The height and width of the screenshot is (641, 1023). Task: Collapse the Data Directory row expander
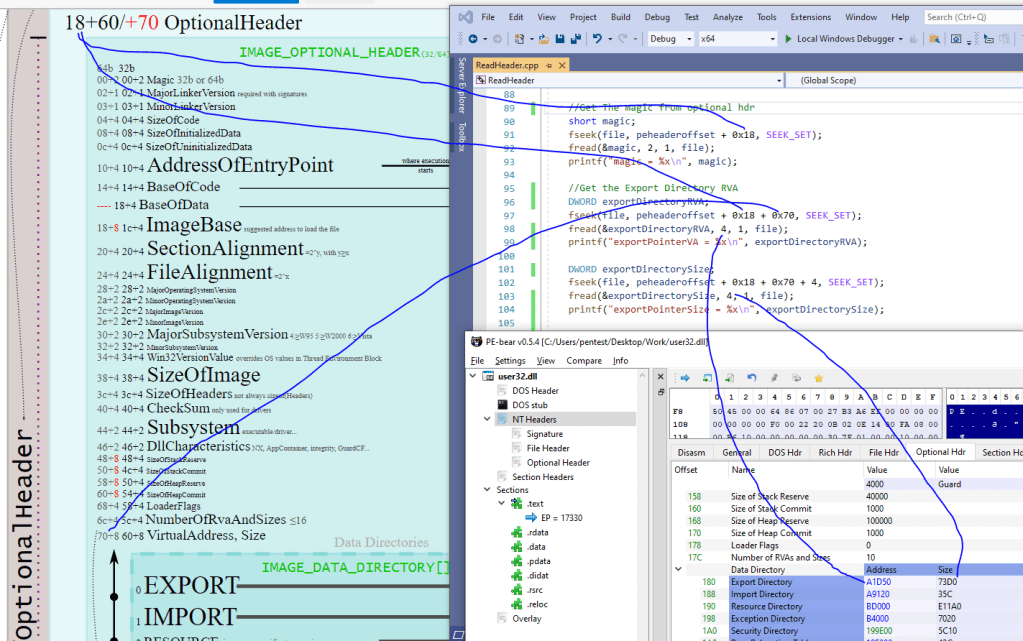point(678,570)
